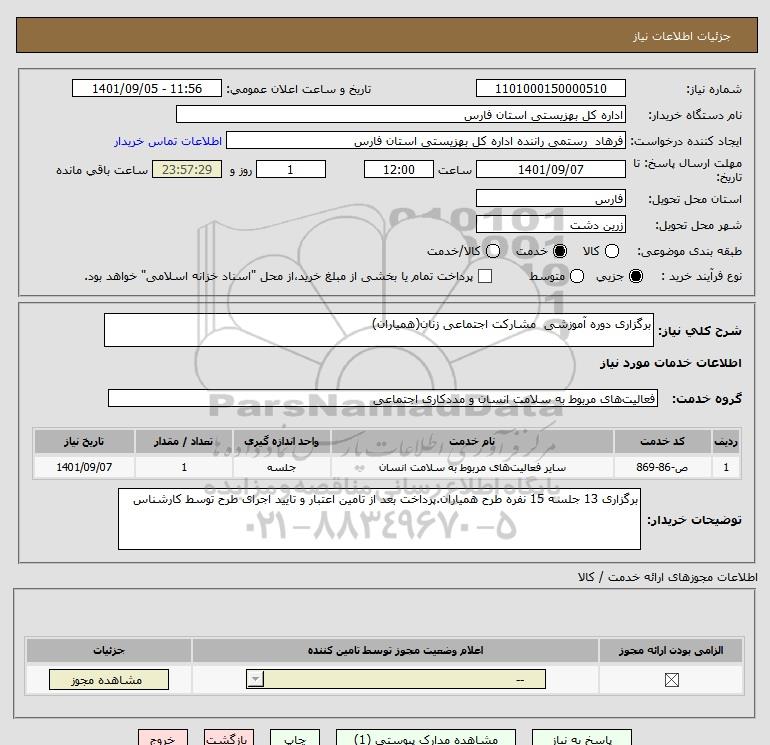Click الزامی بودن ارائه مجوز header

pos(671,650)
